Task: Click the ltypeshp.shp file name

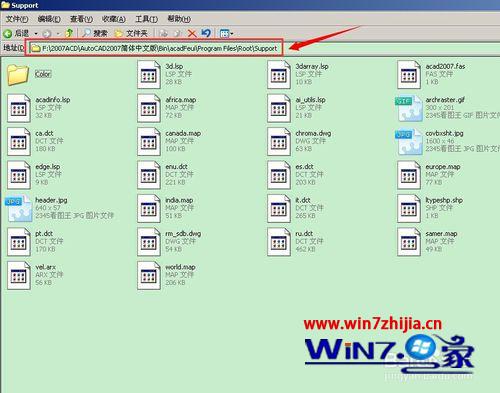Action: coord(444,200)
